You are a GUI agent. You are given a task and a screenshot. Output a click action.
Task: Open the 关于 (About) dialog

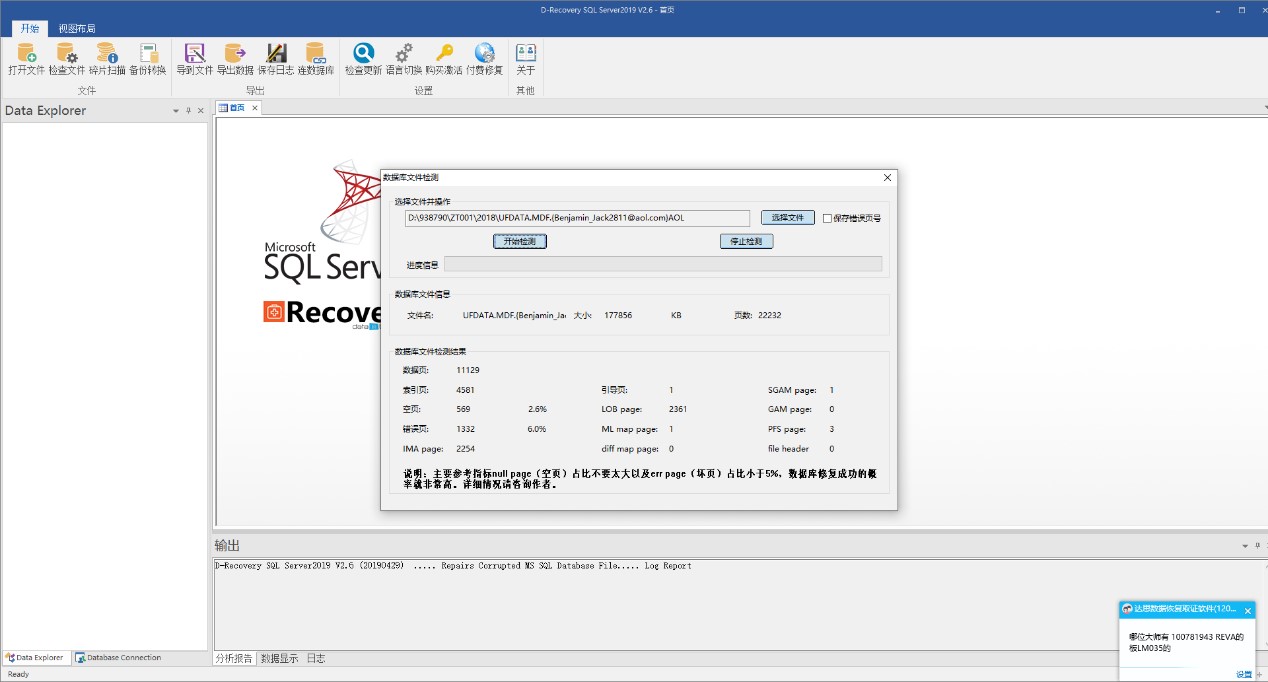click(526, 60)
